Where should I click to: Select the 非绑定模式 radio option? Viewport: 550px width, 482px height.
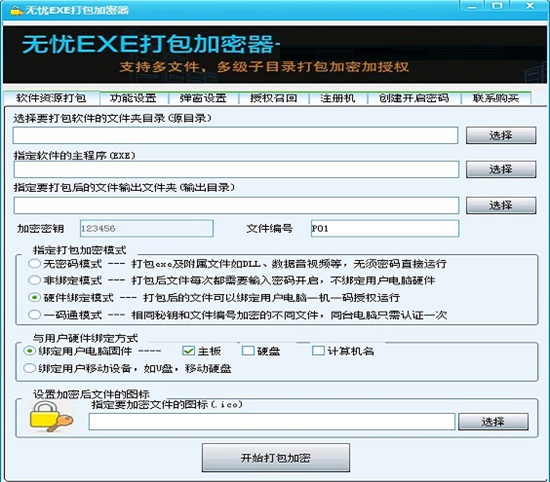(34, 280)
